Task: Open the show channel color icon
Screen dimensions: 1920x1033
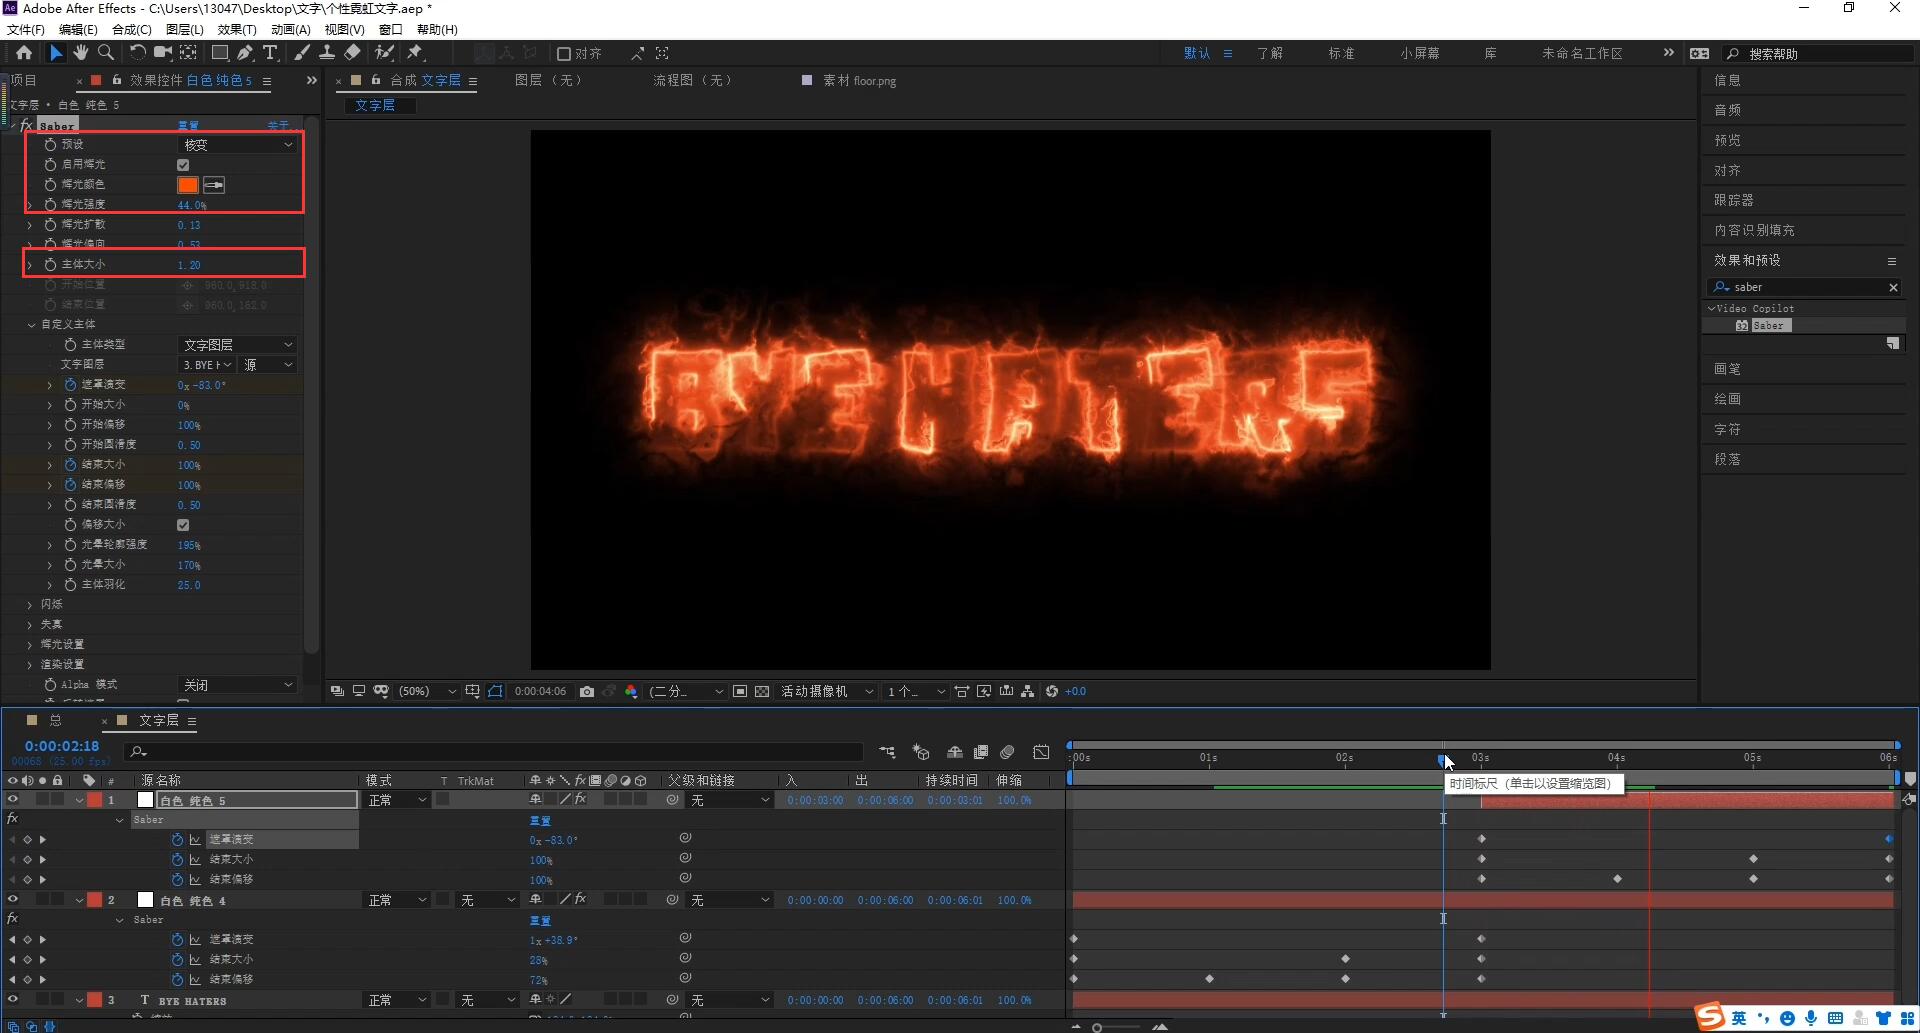Action: click(631, 691)
